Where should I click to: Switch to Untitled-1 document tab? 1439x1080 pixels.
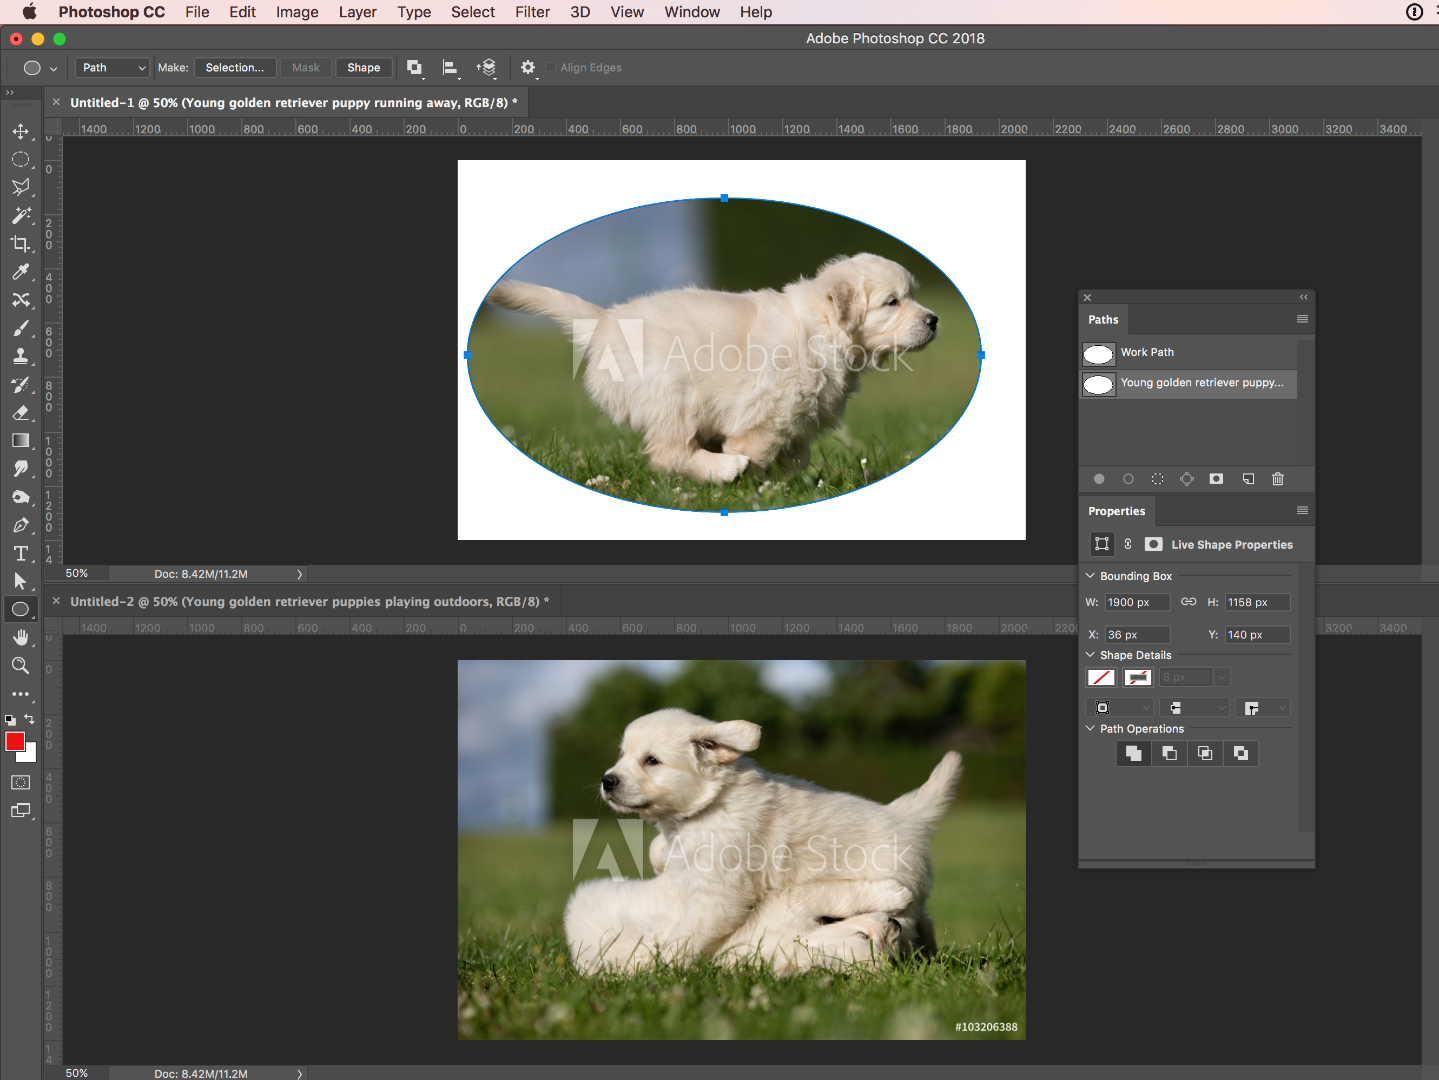pos(288,102)
